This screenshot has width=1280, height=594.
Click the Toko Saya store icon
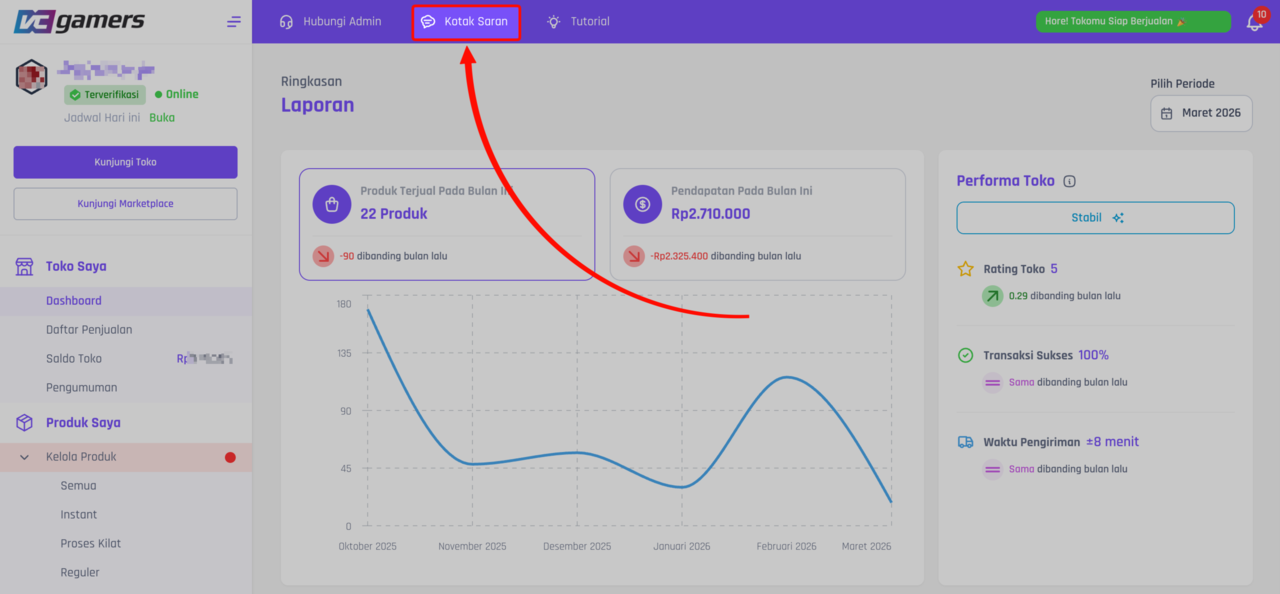(x=24, y=267)
